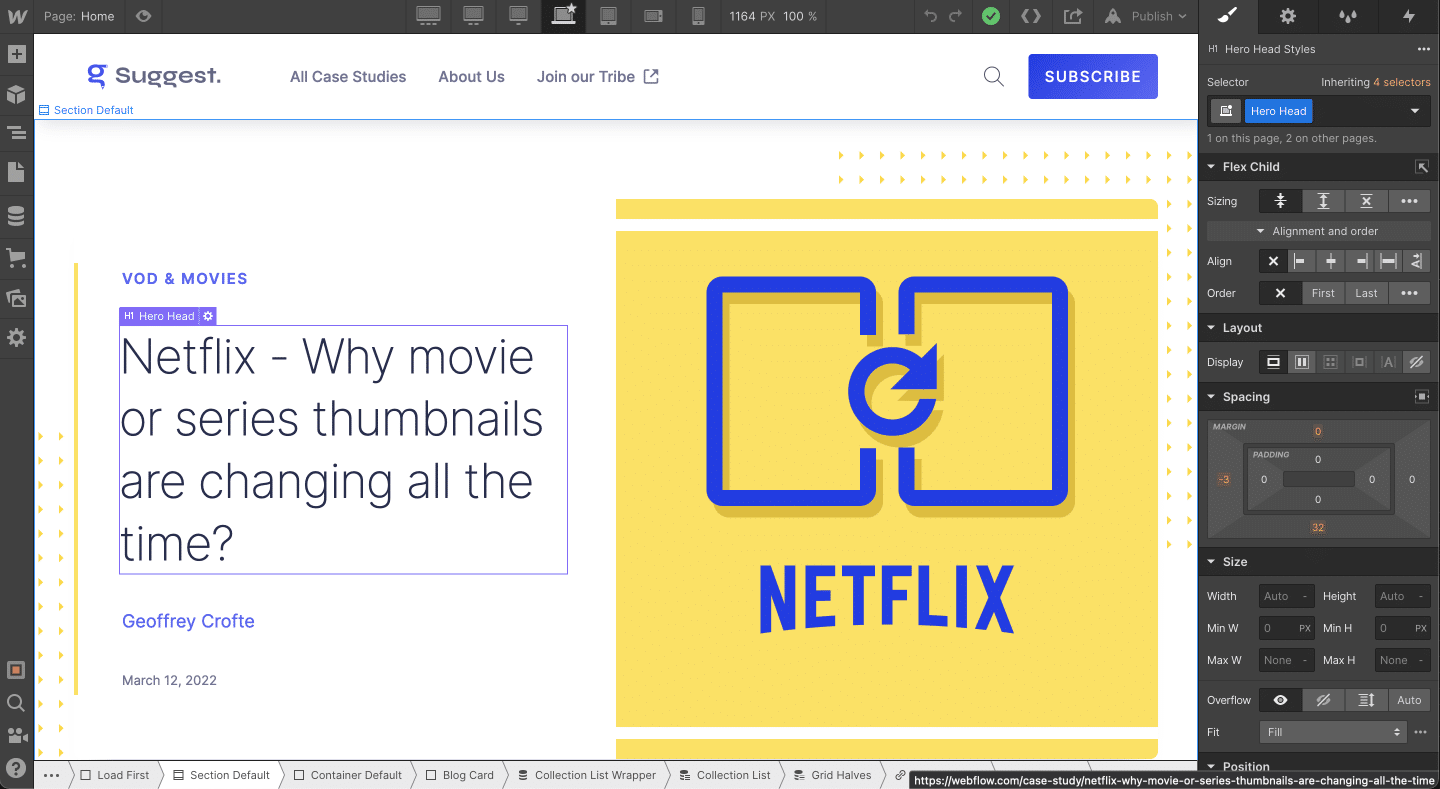Set Align self to stretch

point(1388,261)
